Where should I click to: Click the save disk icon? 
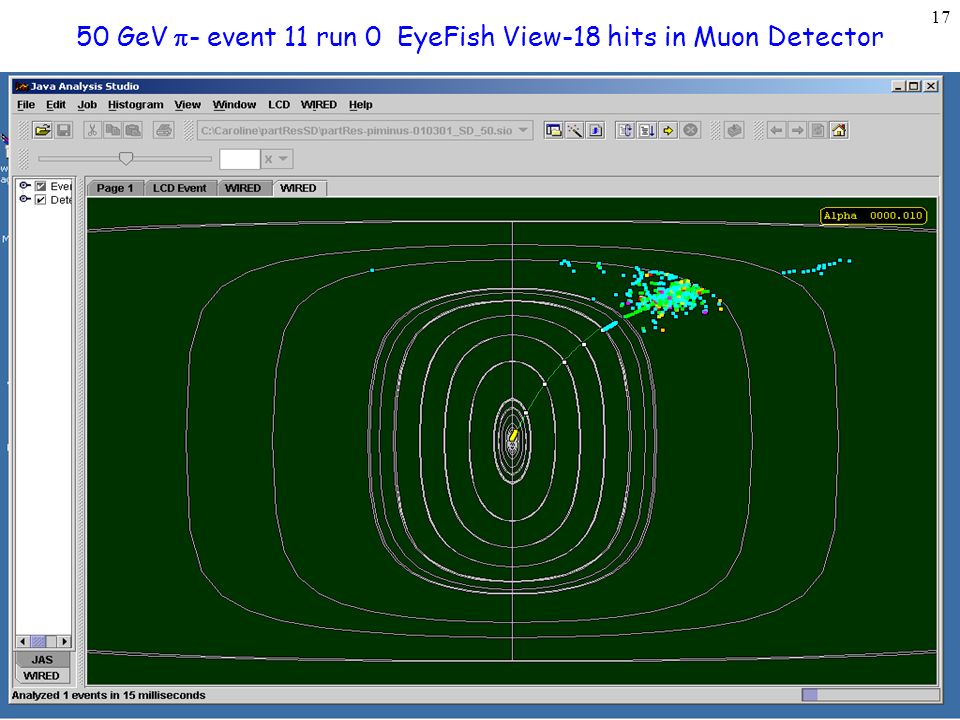[64, 130]
